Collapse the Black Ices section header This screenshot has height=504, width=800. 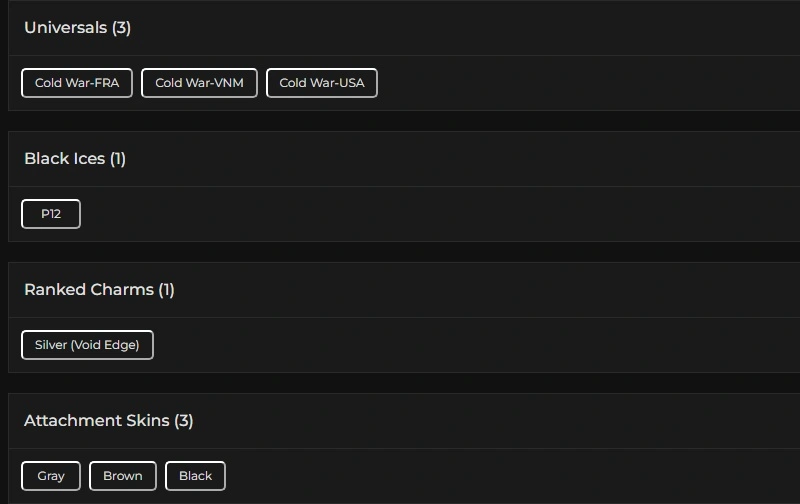(64, 159)
